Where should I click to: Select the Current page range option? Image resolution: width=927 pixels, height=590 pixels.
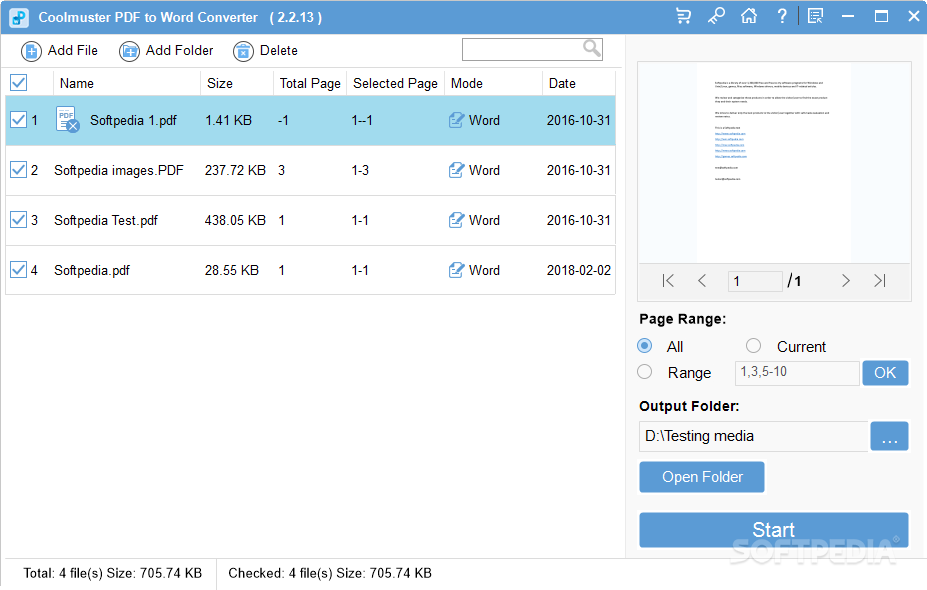click(x=753, y=346)
